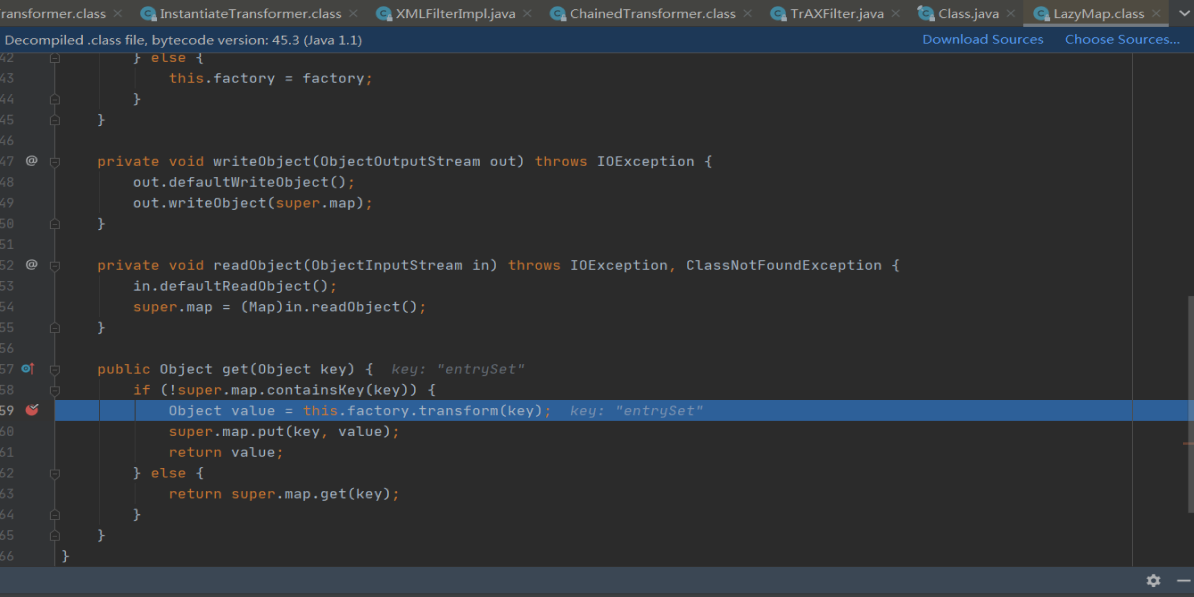The height and width of the screenshot is (597, 1194).
Task: Click 'ObjectOutputStream' parameter type in writeObject
Action: 400,161
